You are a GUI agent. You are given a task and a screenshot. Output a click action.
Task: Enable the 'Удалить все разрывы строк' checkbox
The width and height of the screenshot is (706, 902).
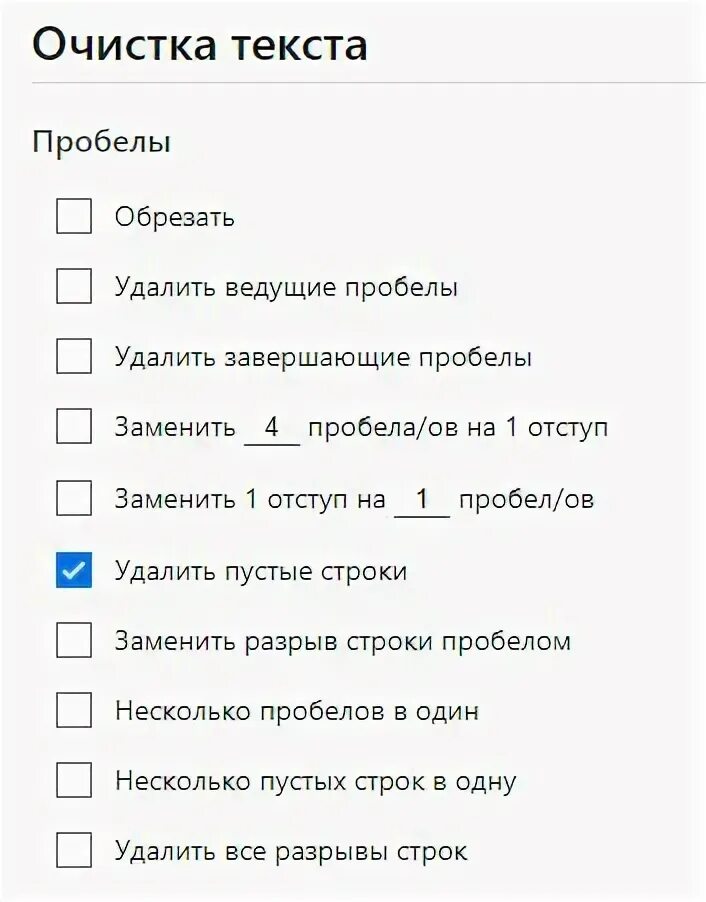[74, 851]
